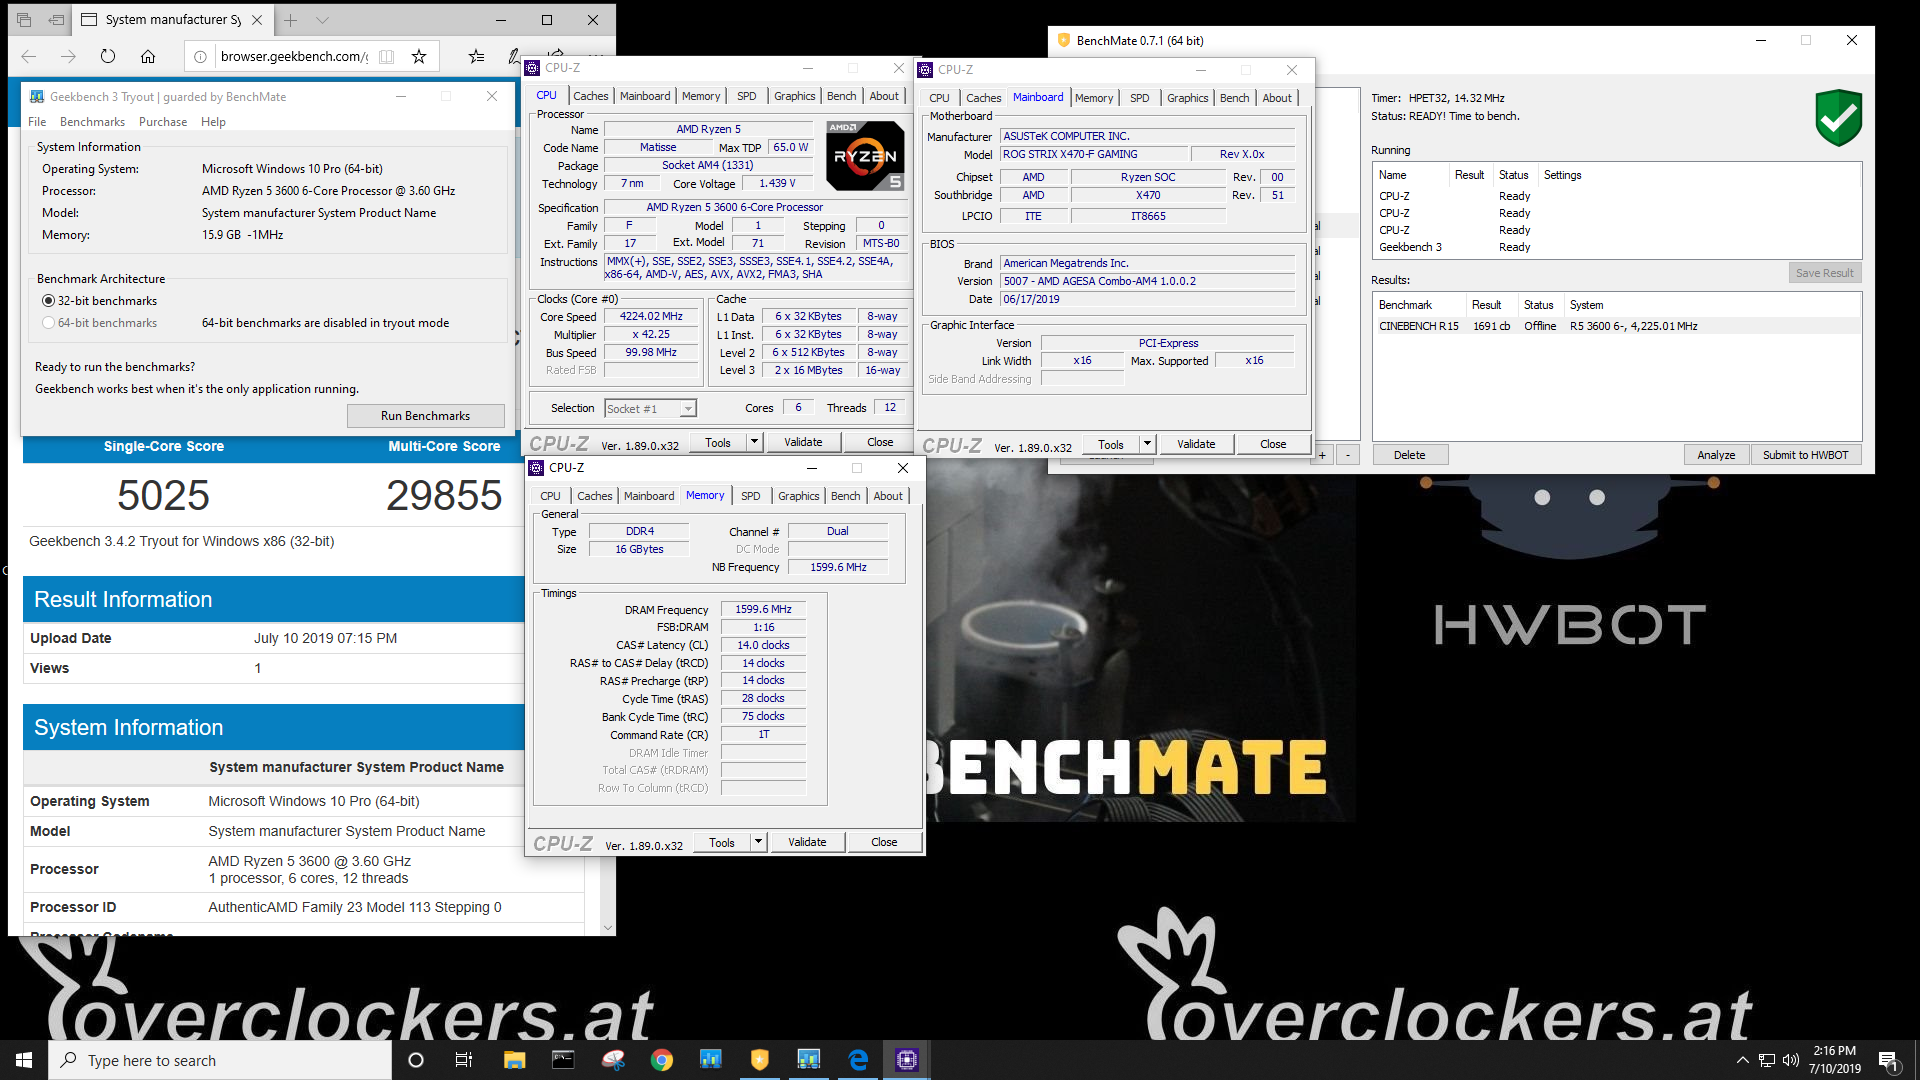
Task: Select Geekbench 3 row in Running list
Action: pos(1616,247)
